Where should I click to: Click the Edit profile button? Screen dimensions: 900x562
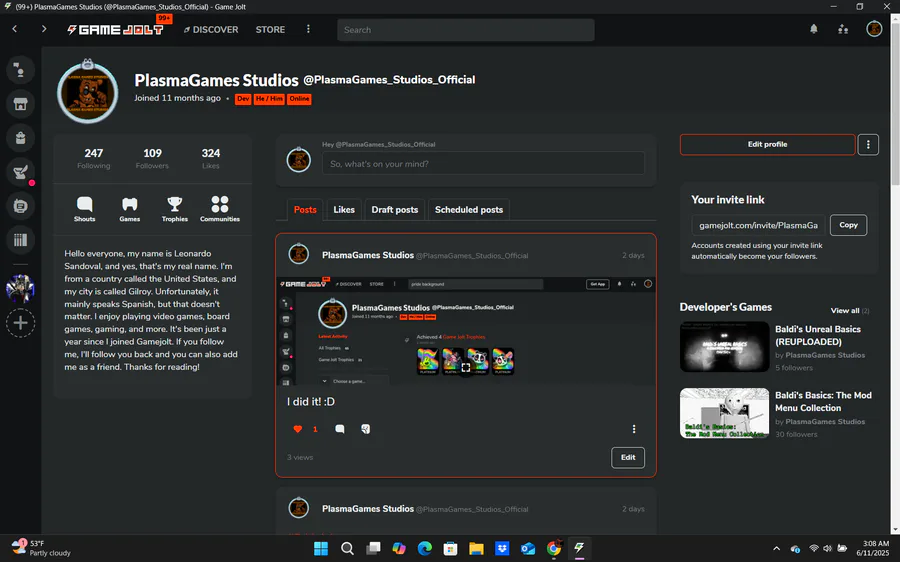pos(767,145)
